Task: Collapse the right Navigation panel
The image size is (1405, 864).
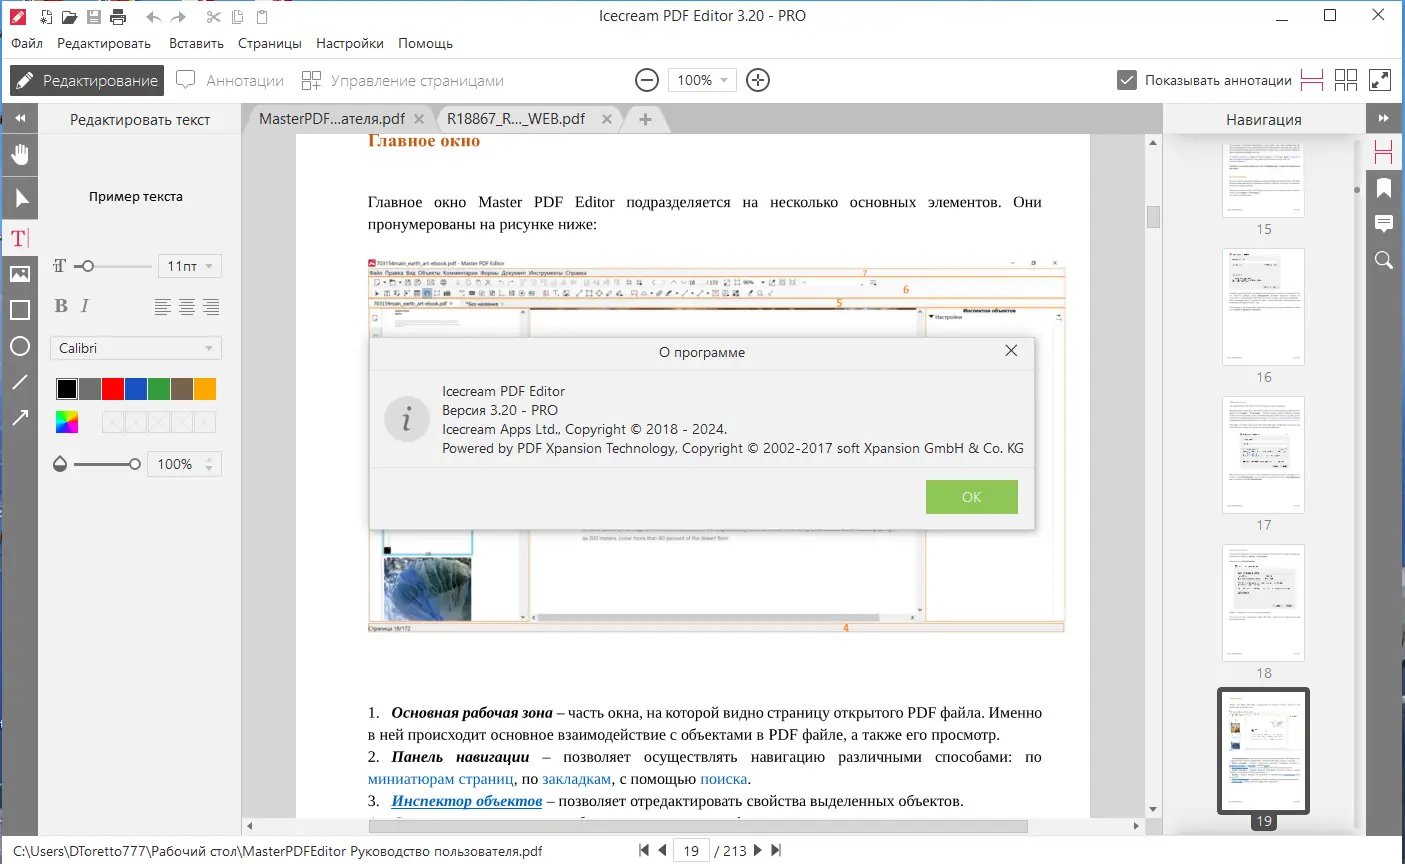Action: [x=1384, y=118]
